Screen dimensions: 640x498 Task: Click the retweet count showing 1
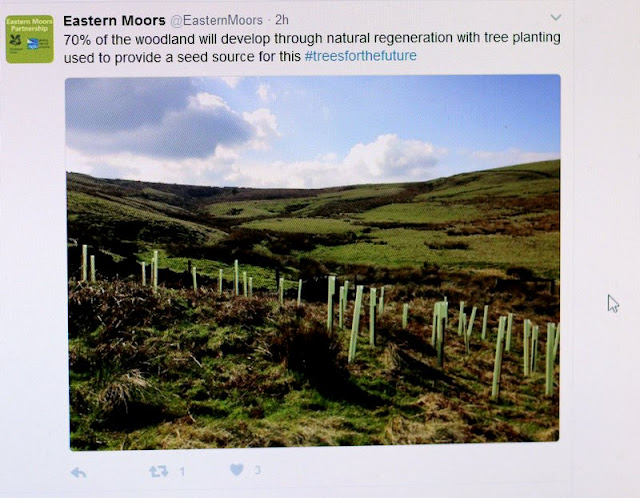pos(182,472)
